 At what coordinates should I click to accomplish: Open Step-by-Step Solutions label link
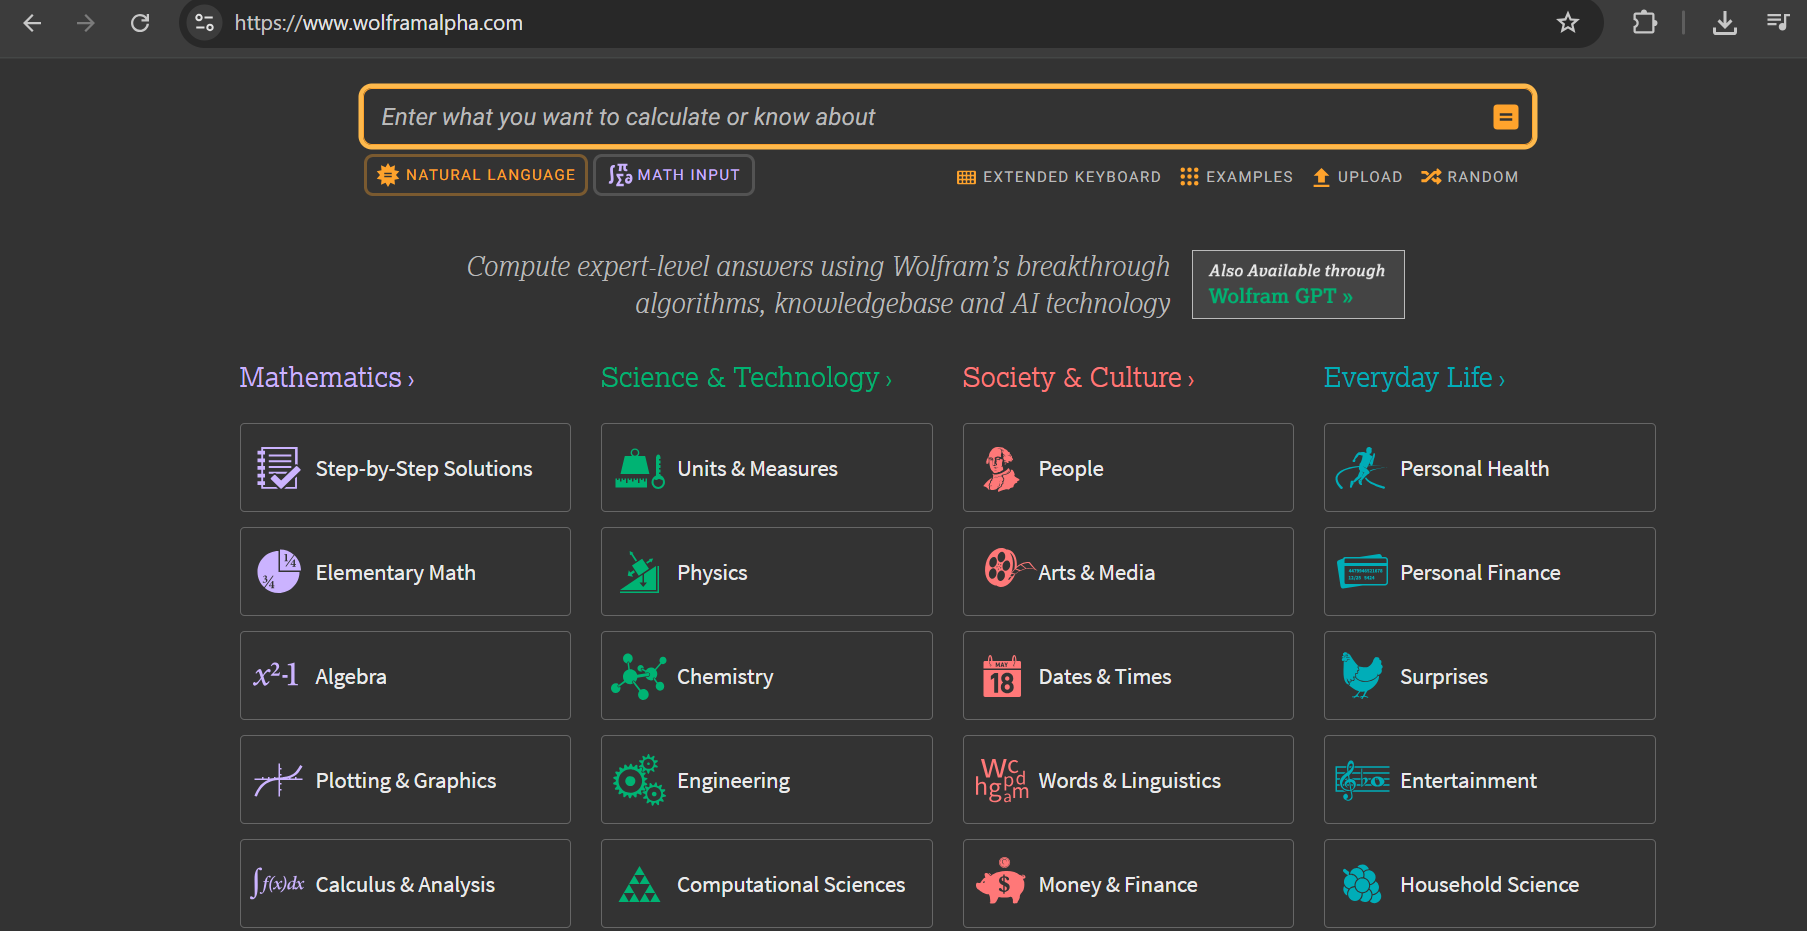click(x=424, y=469)
